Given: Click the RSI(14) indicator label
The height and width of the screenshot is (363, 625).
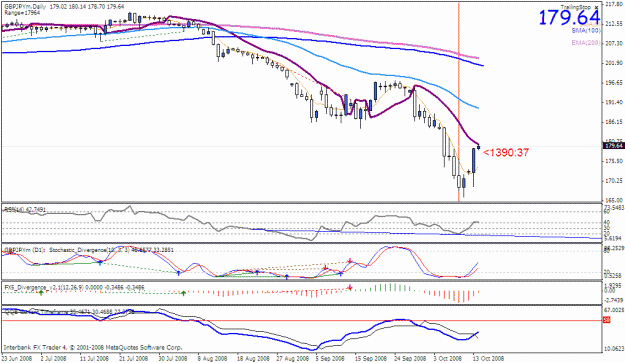Looking at the screenshot, I should [x=25, y=209].
